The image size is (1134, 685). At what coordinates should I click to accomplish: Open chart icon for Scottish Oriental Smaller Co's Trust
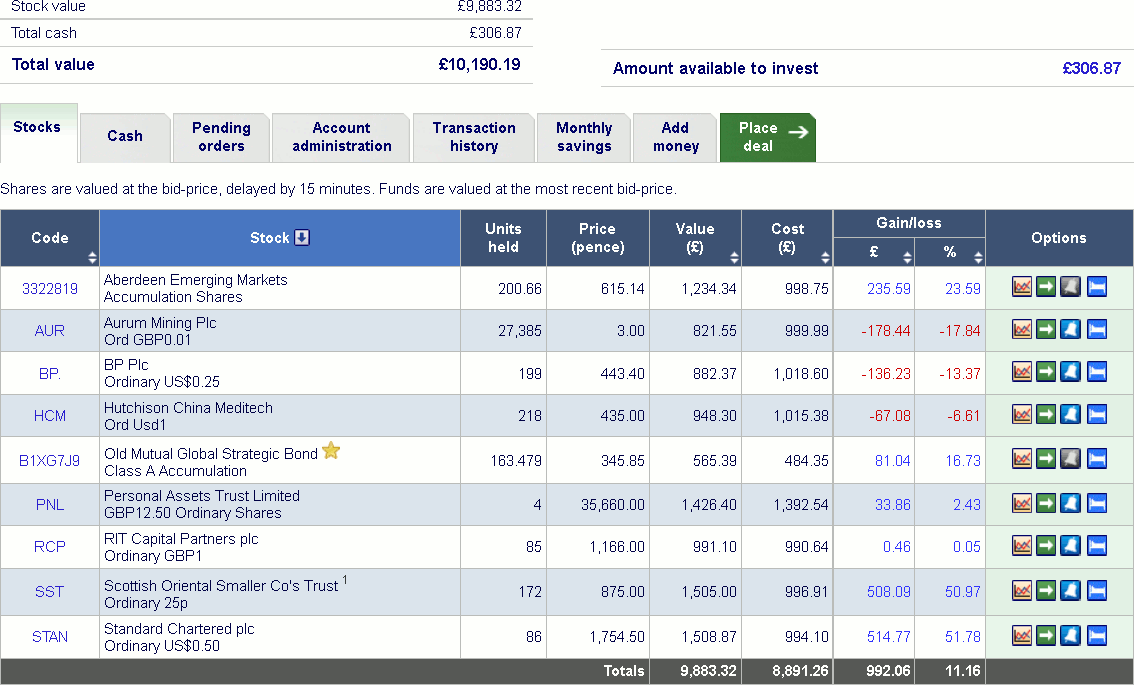[x=1021, y=590]
